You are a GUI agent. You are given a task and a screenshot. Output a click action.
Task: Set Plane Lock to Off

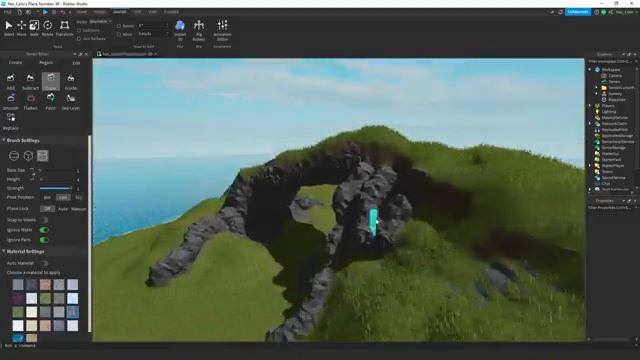[47, 209]
